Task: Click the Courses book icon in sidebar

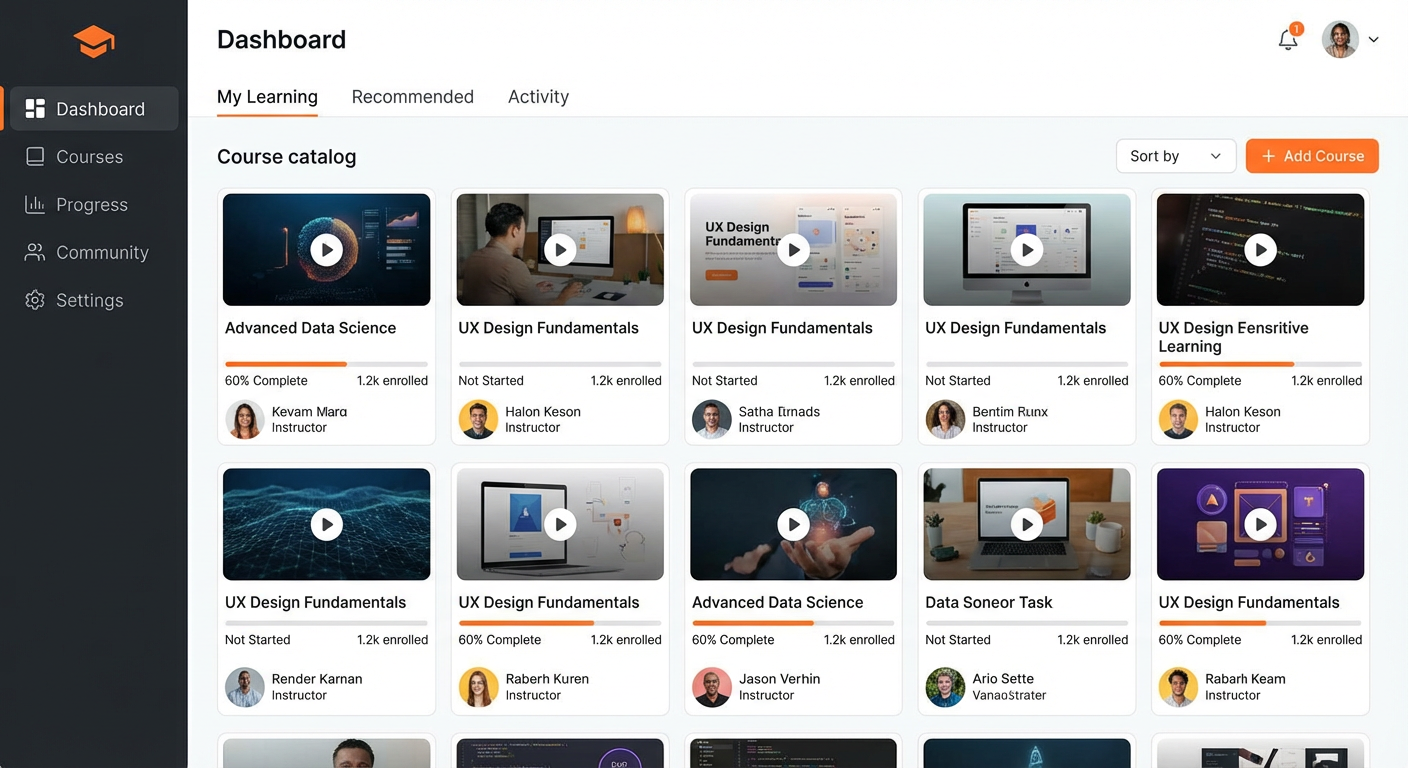Action: (x=35, y=157)
